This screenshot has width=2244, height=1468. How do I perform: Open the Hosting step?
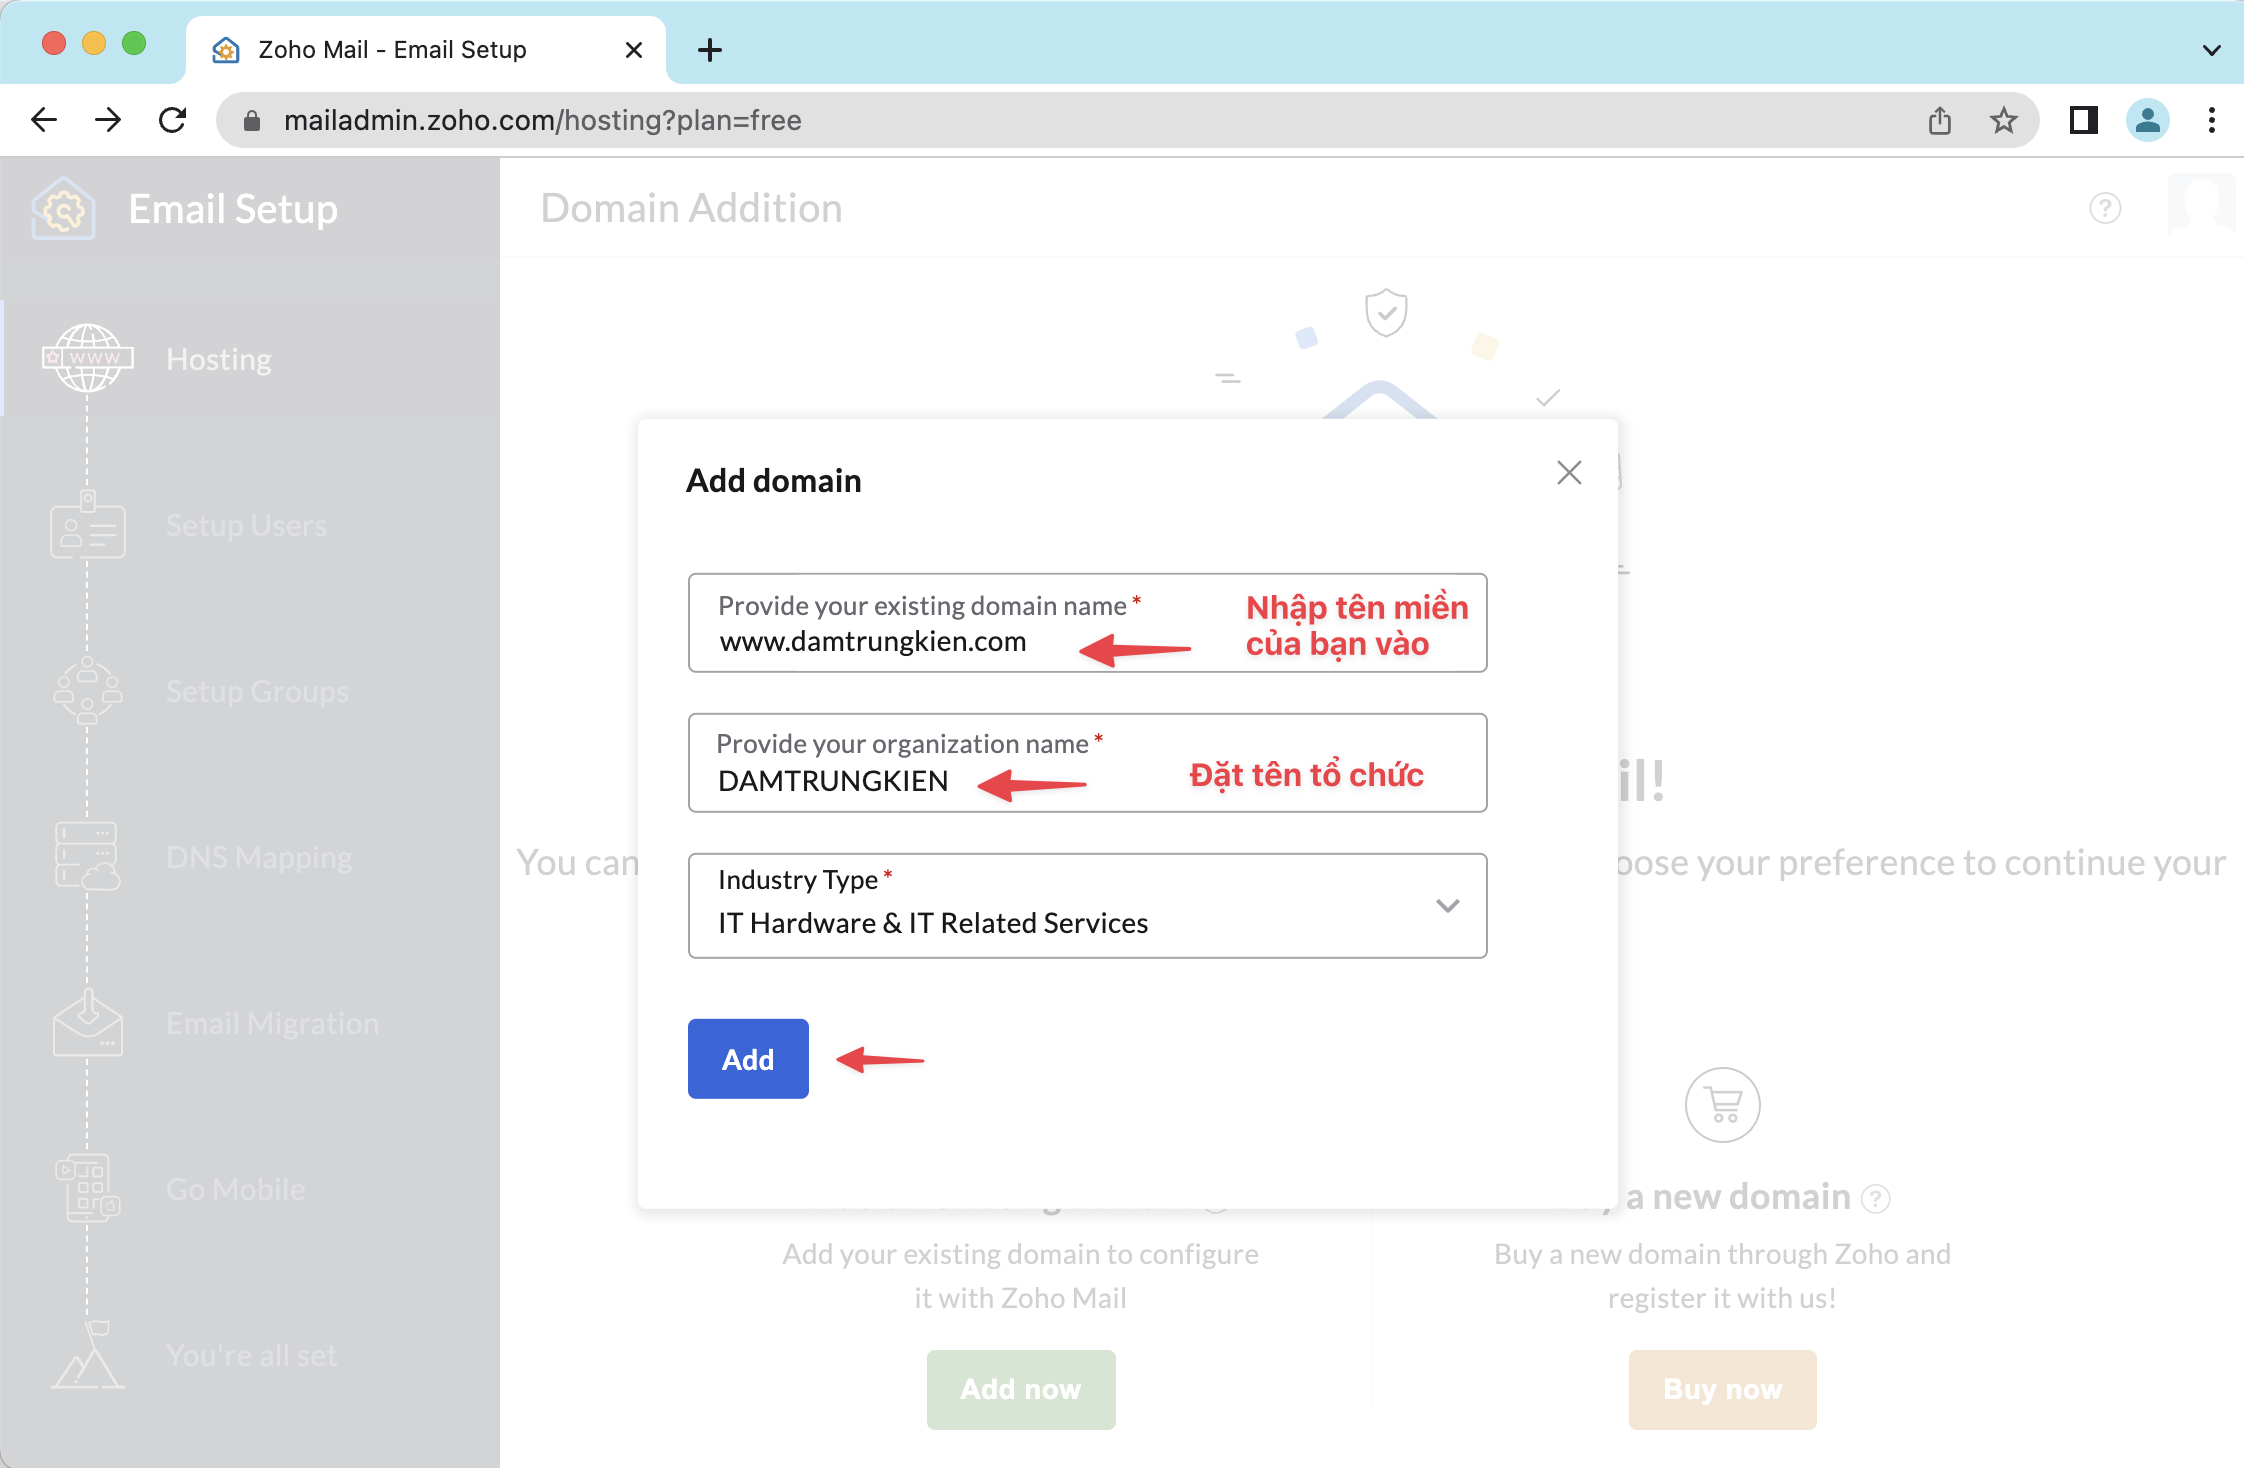(219, 359)
